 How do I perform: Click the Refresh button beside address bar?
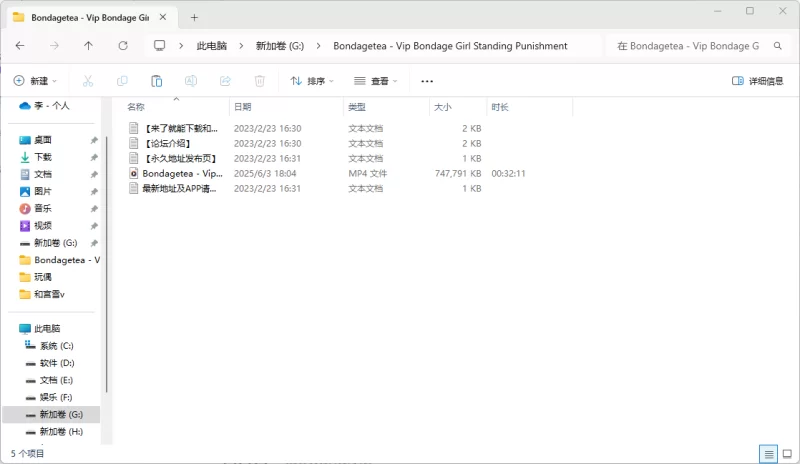point(123,46)
